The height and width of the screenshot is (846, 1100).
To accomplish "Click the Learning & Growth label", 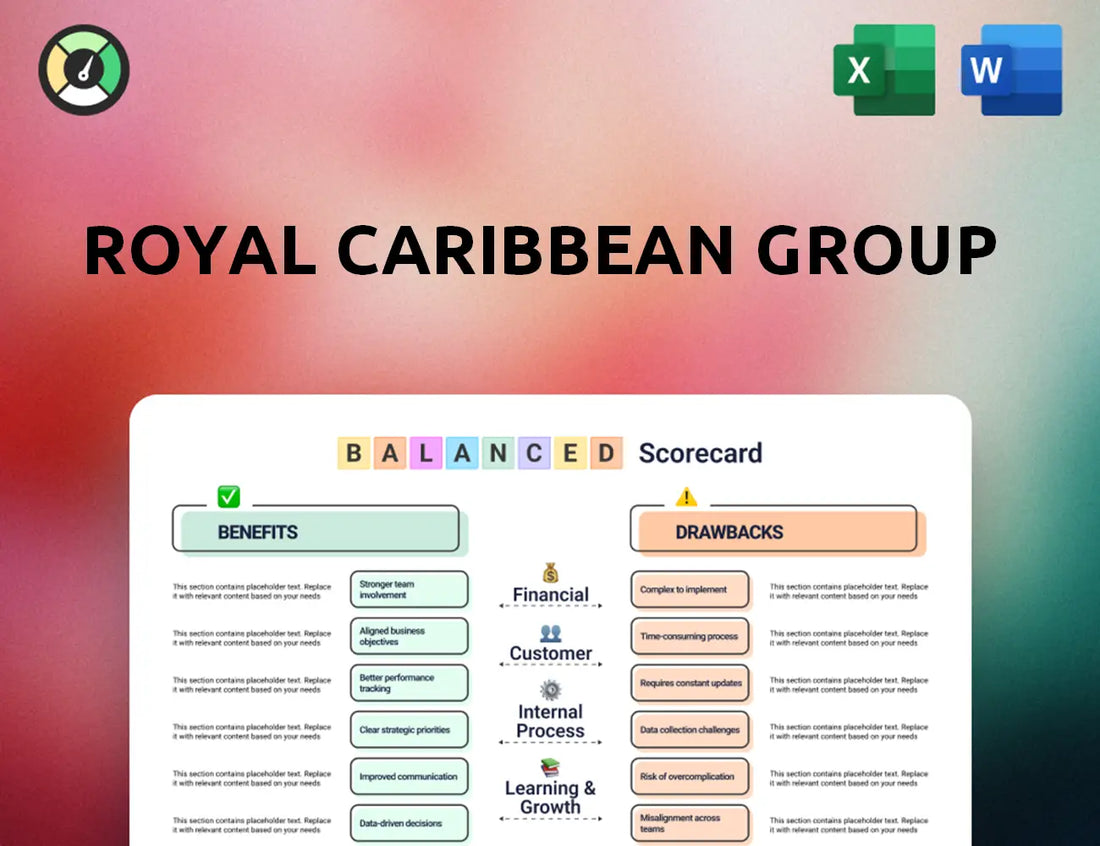I will tap(551, 798).
